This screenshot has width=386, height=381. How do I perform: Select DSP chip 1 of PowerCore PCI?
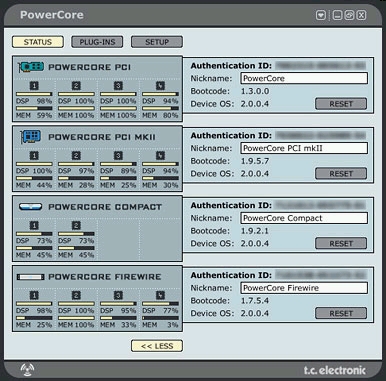tap(34, 86)
